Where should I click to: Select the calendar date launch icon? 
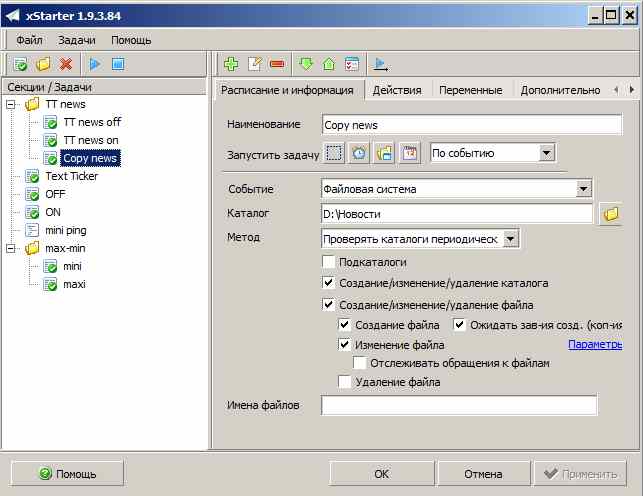coord(410,153)
